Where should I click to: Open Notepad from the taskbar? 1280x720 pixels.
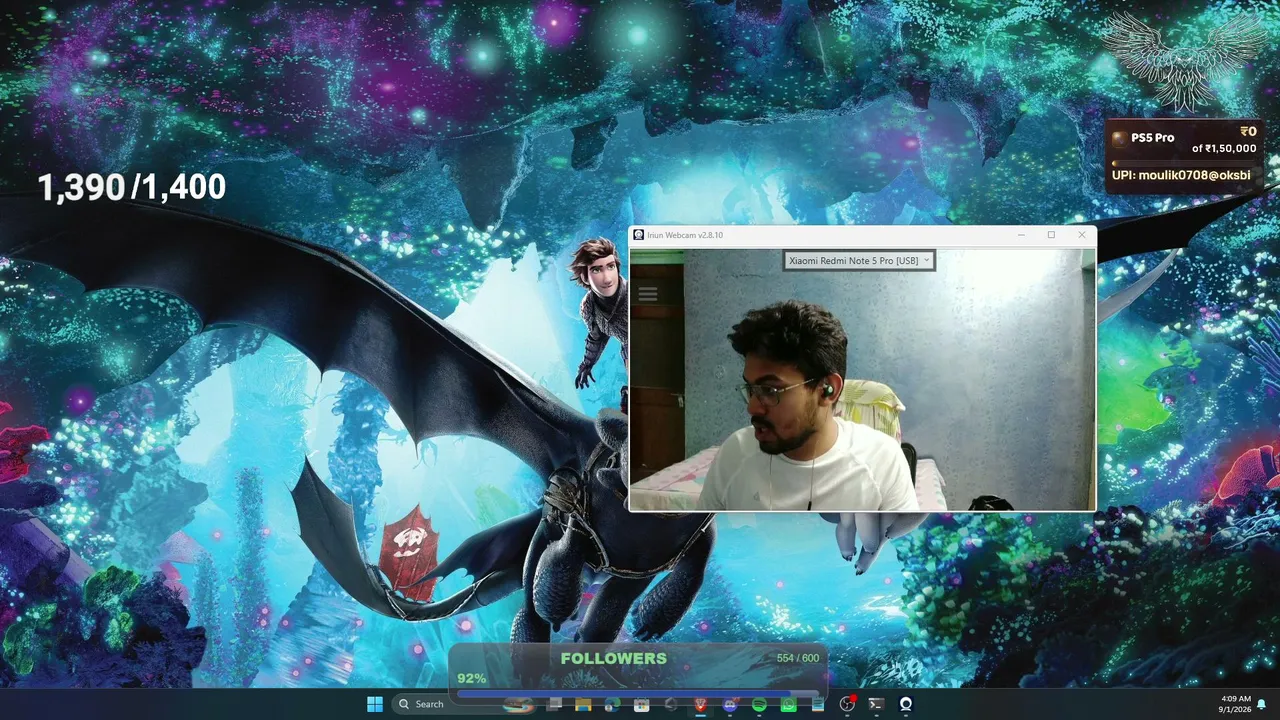click(x=818, y=704)
